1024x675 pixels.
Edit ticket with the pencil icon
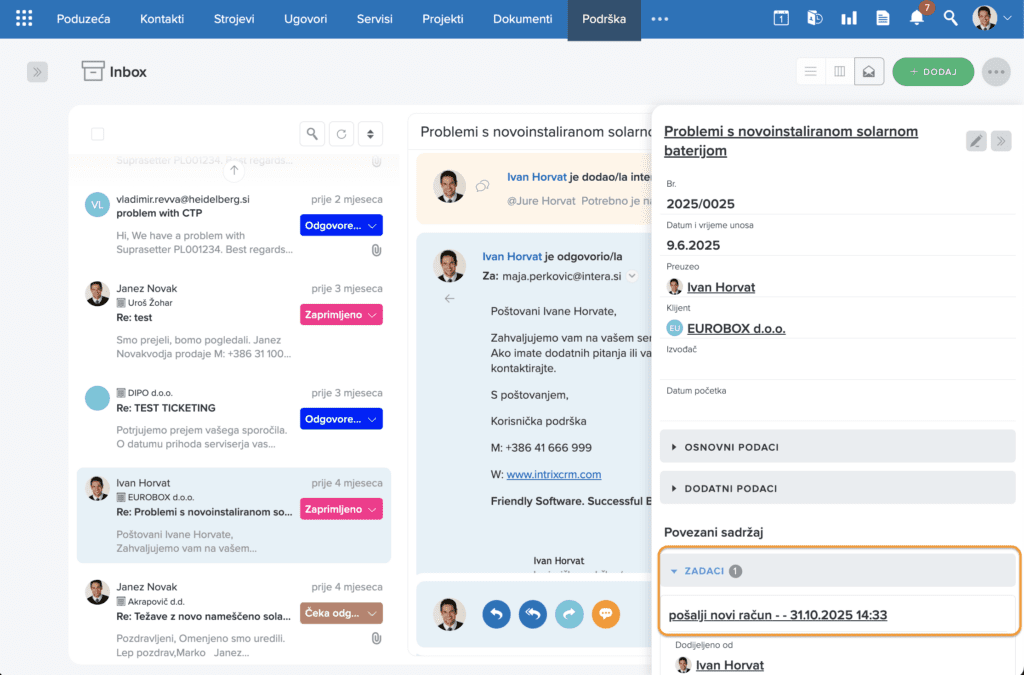[975, 141]
